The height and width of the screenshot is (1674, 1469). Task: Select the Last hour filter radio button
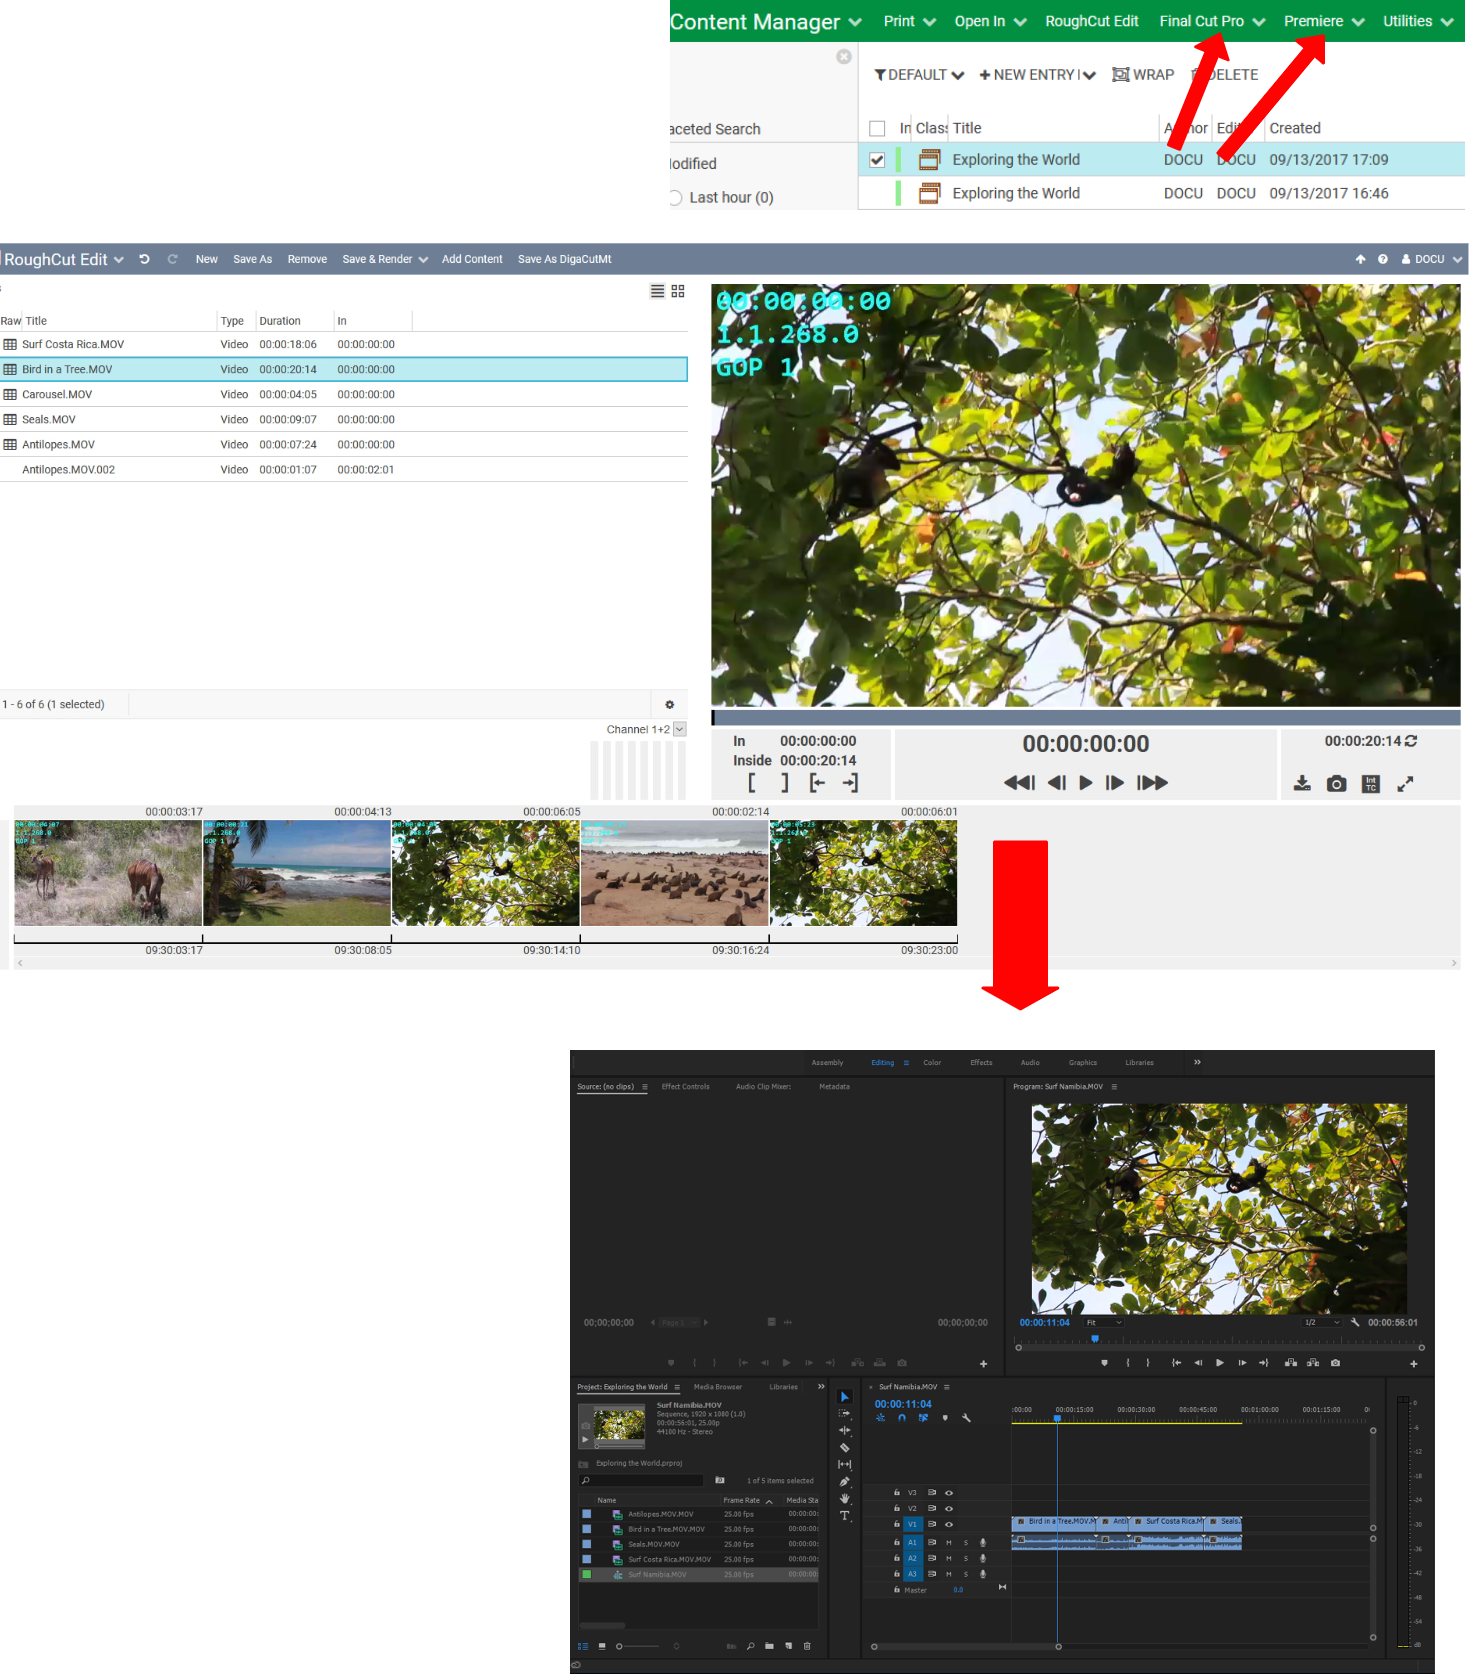tap(675, 198)
